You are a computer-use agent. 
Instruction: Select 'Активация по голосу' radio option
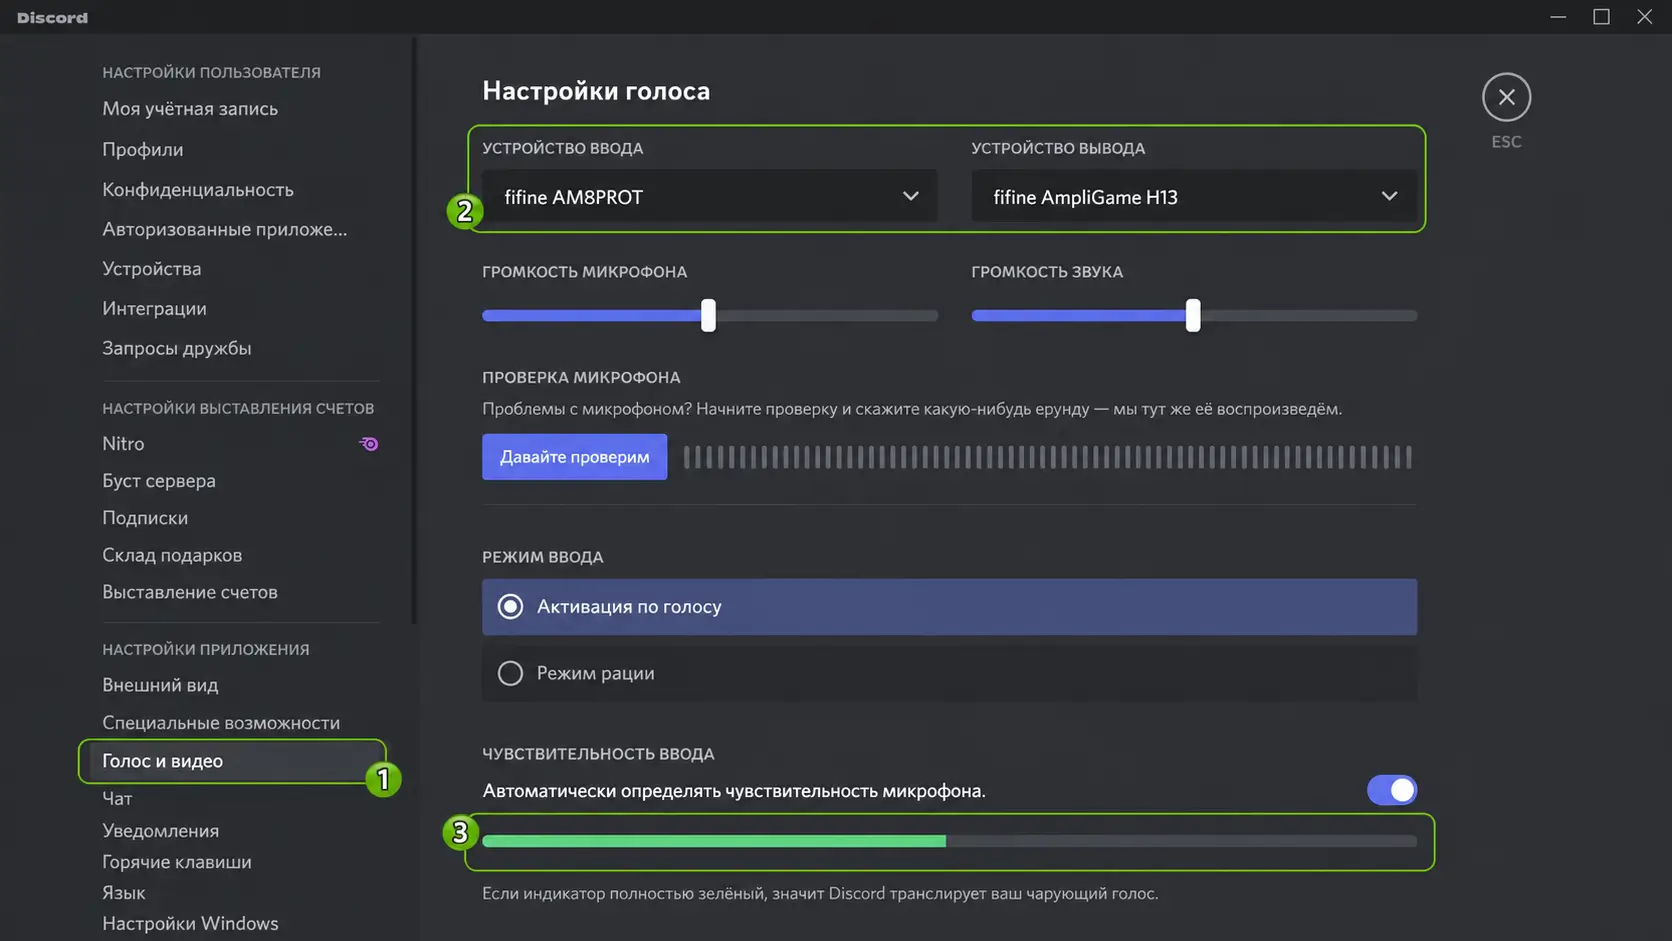tap(949, 607)
